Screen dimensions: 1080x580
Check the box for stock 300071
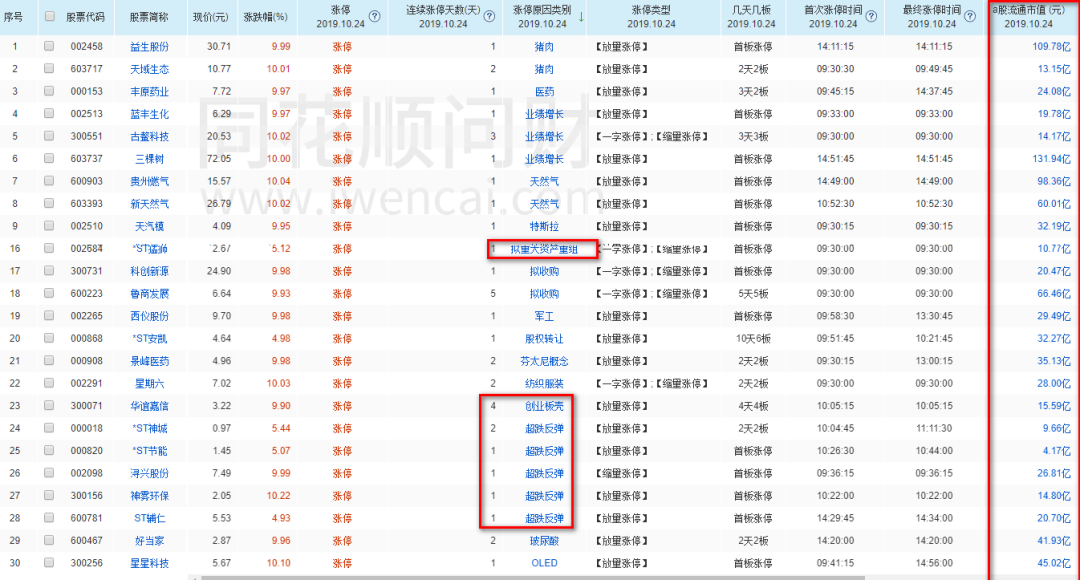49,405
